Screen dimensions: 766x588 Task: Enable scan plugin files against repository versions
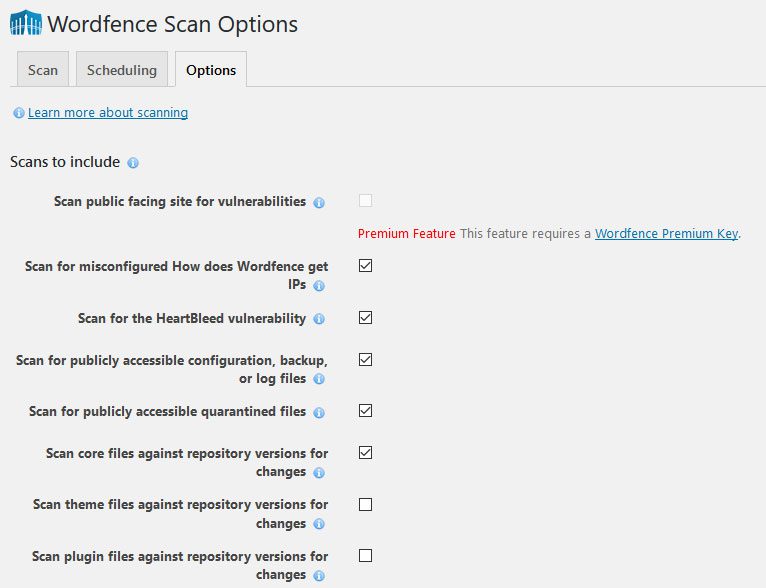(x=365, y=556)
